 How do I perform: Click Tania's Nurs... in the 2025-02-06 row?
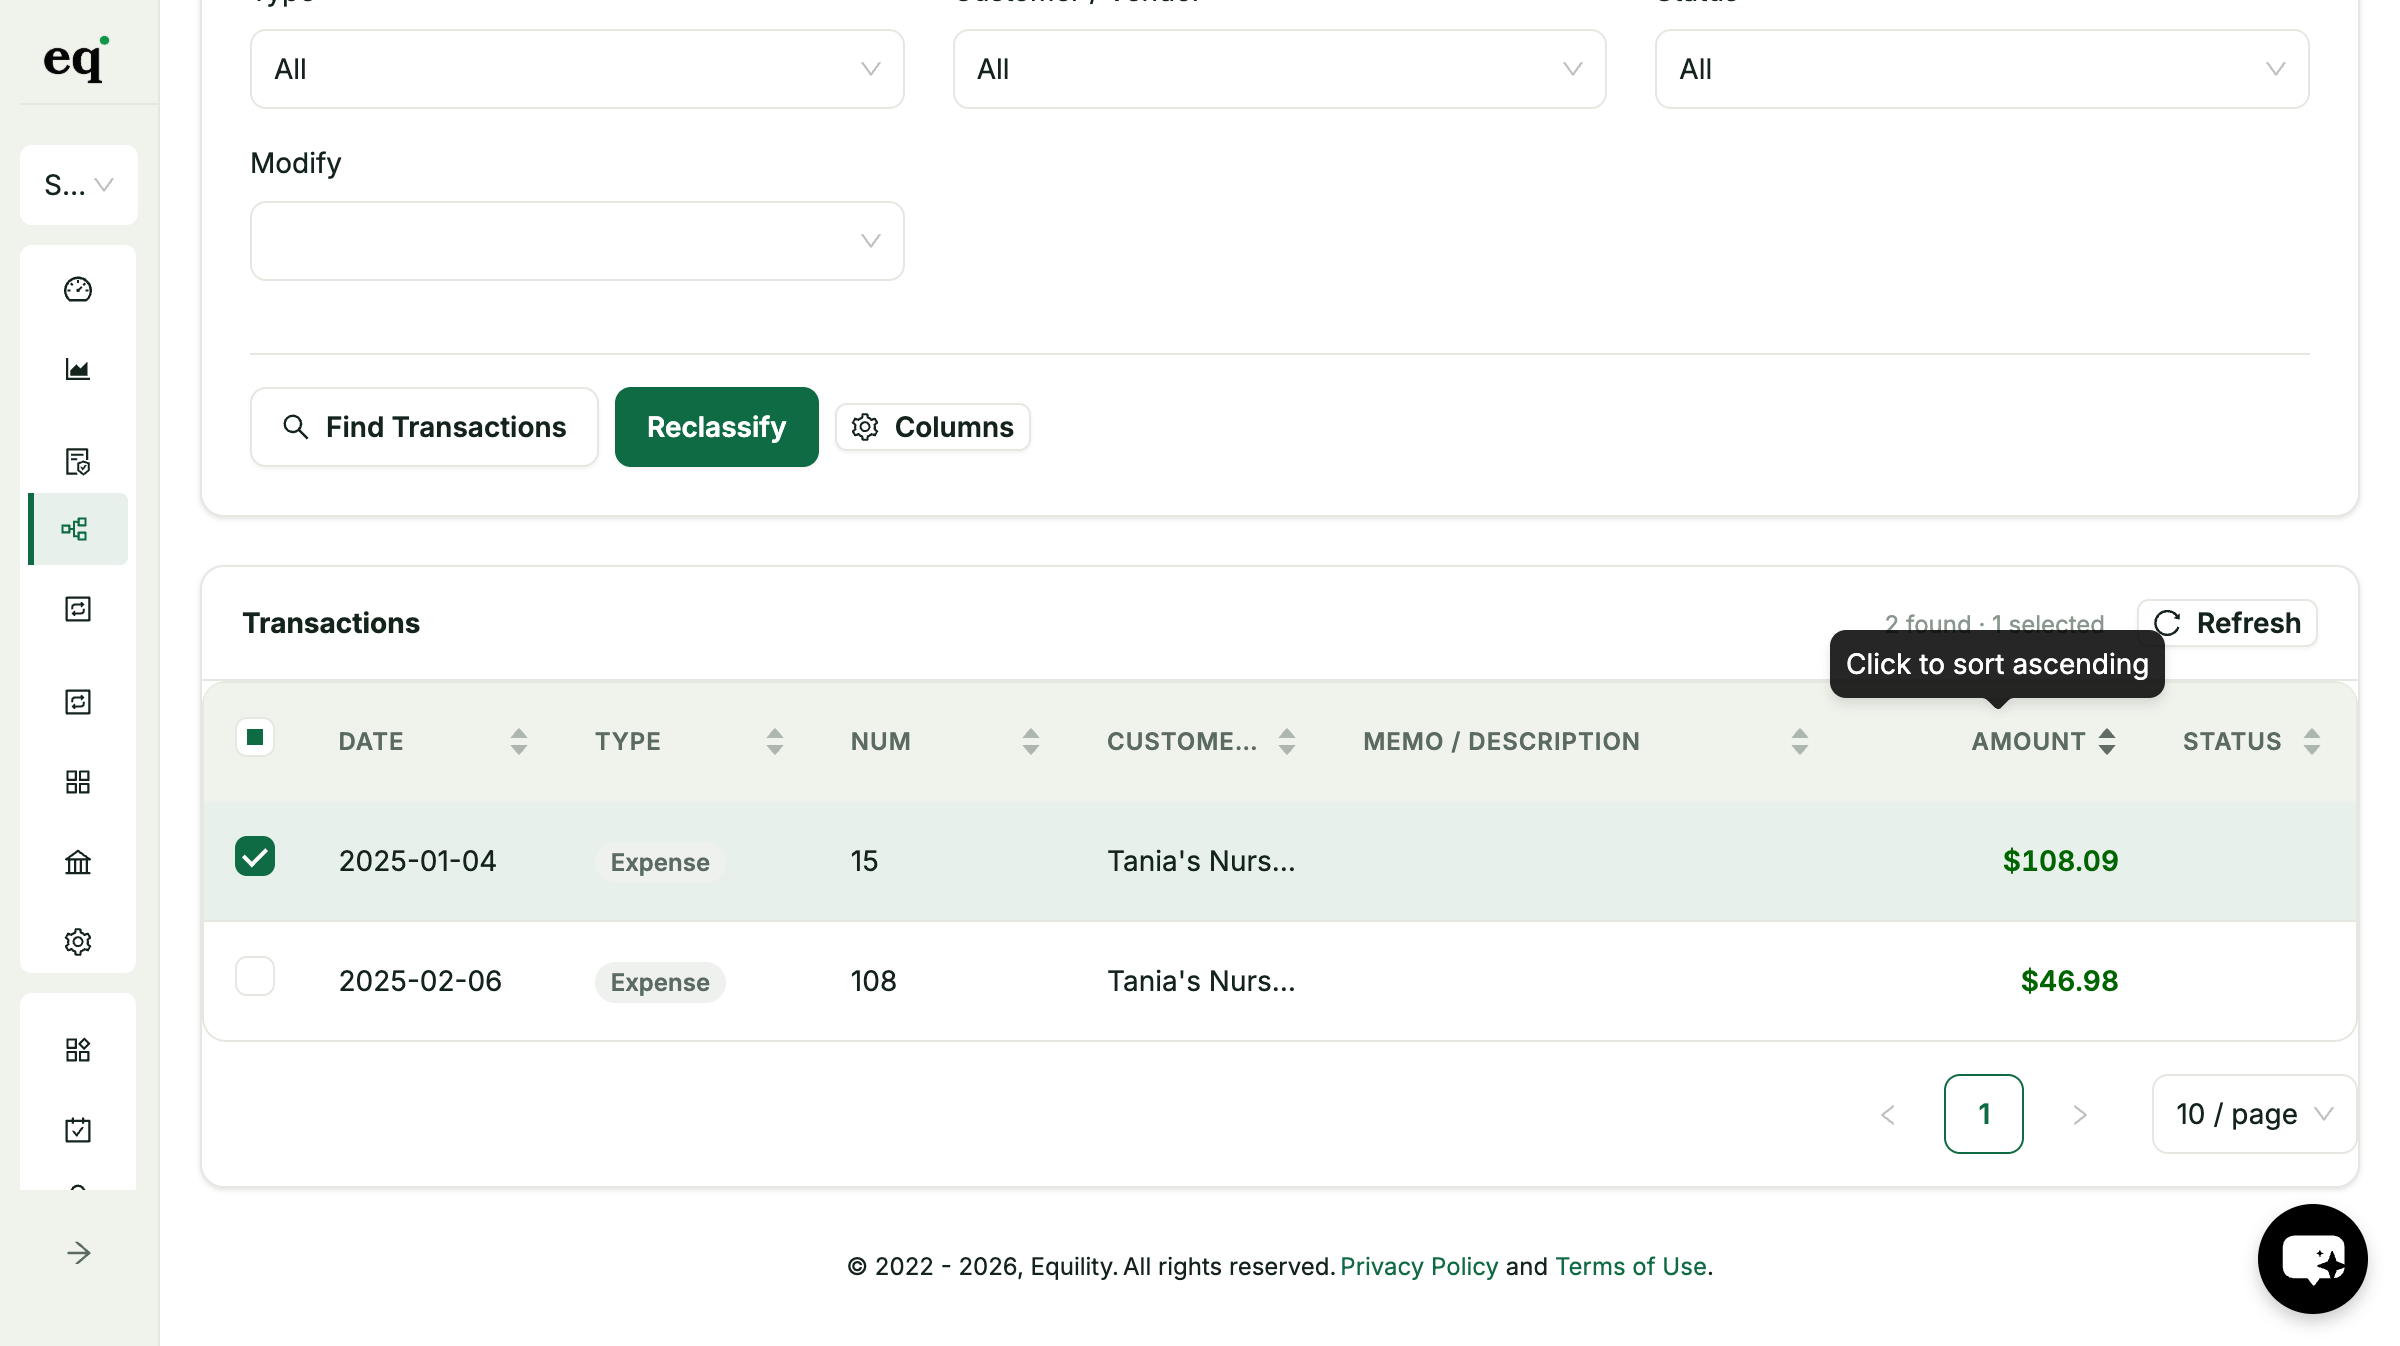click(1201, 981)
